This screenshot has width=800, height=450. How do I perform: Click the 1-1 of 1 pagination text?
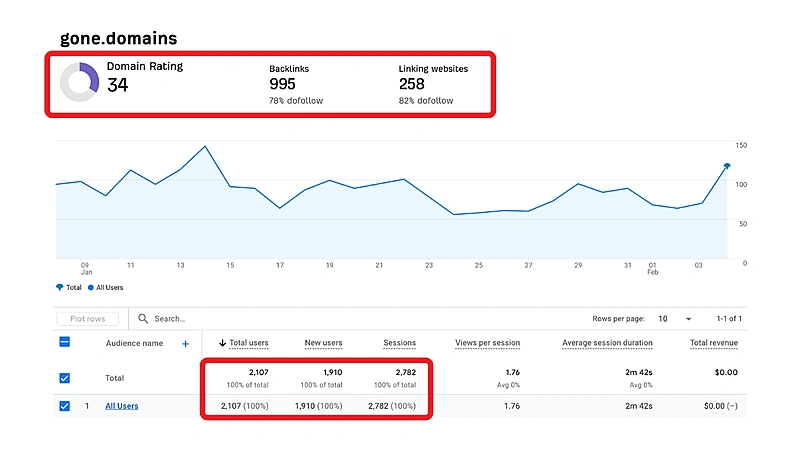[x=729, y=318]
